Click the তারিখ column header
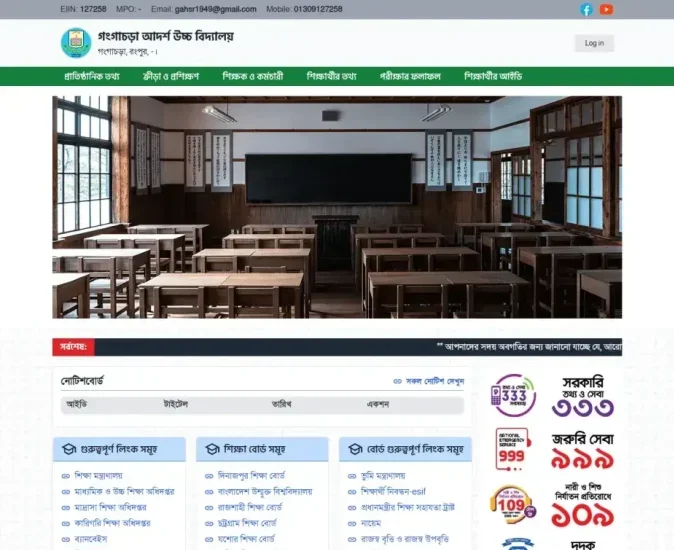 (x=282, y=404)
